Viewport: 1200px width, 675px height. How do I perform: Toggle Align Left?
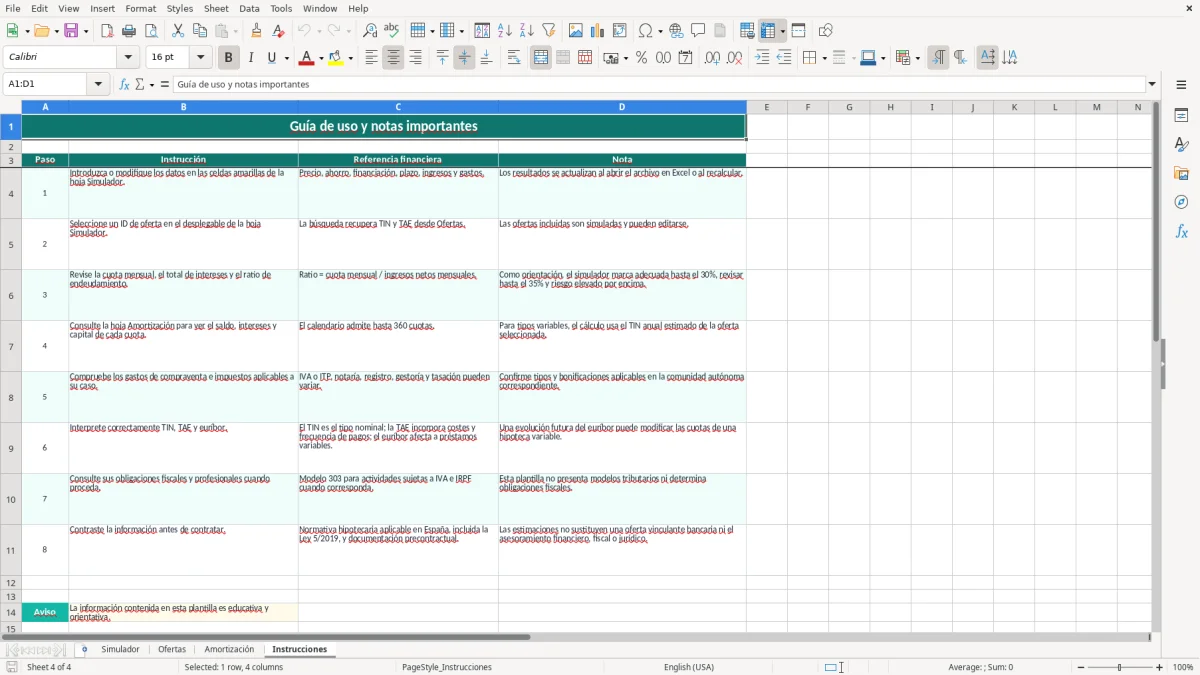tap(371, 58)
